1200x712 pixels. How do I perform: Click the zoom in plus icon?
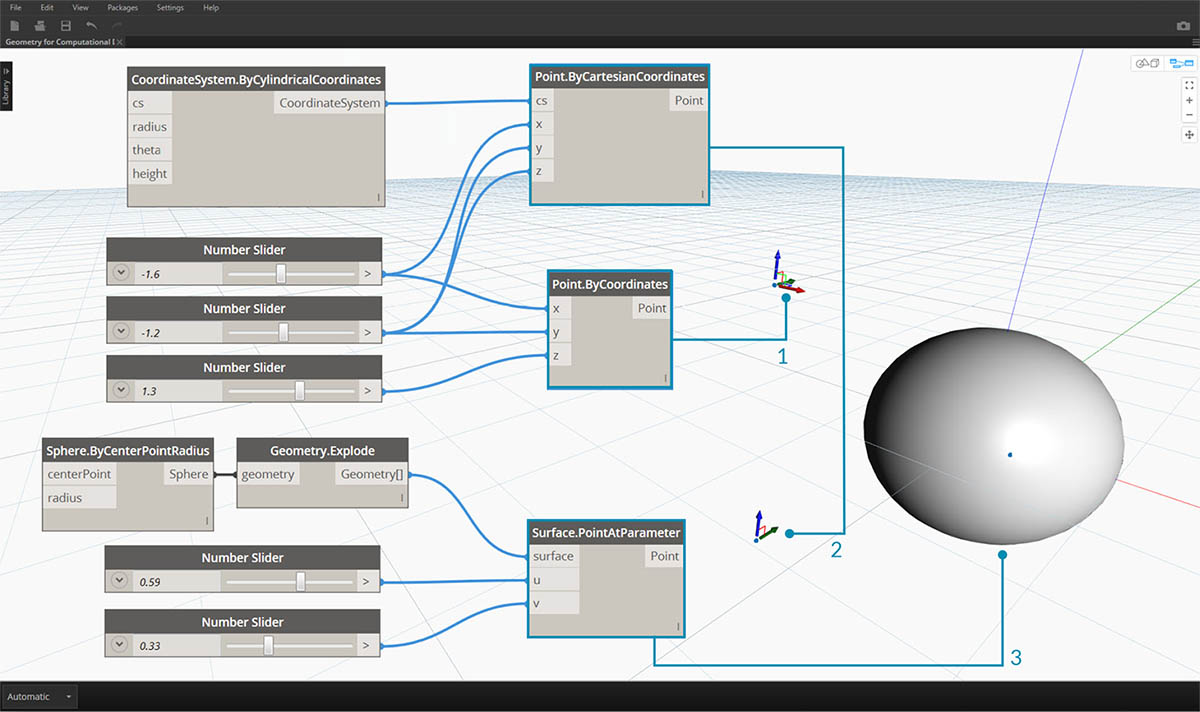(x=1189, y=101)
